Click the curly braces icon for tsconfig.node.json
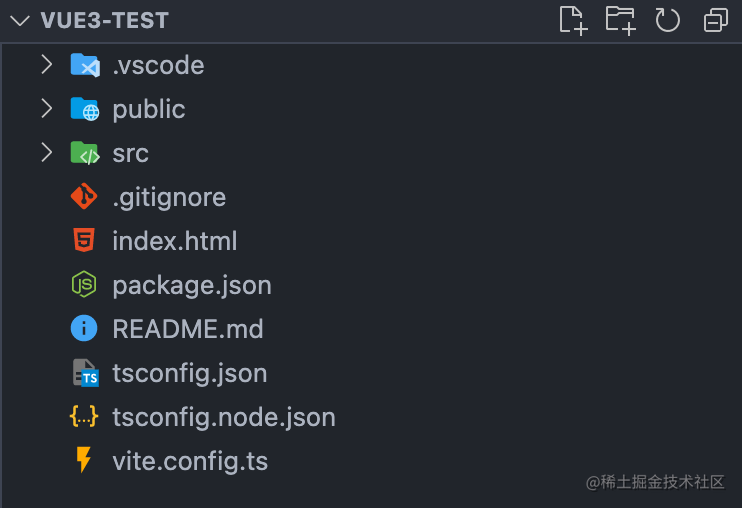This screenshot has width=742, height=508. coord(84,416)
